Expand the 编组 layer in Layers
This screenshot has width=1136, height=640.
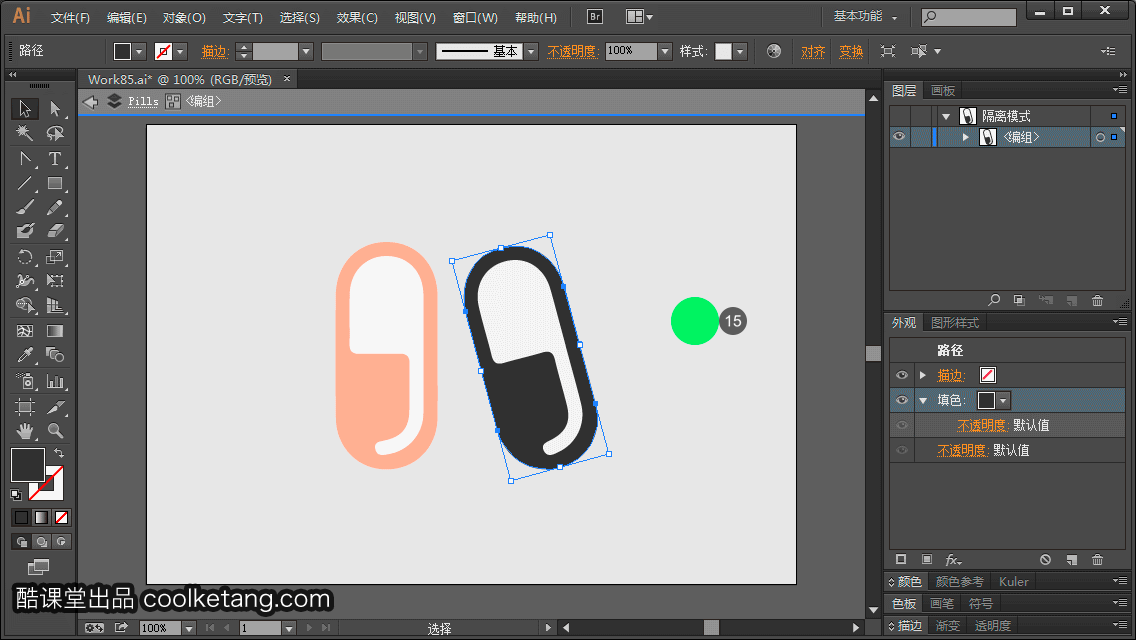pyautogui.click(x=966, y=137)
